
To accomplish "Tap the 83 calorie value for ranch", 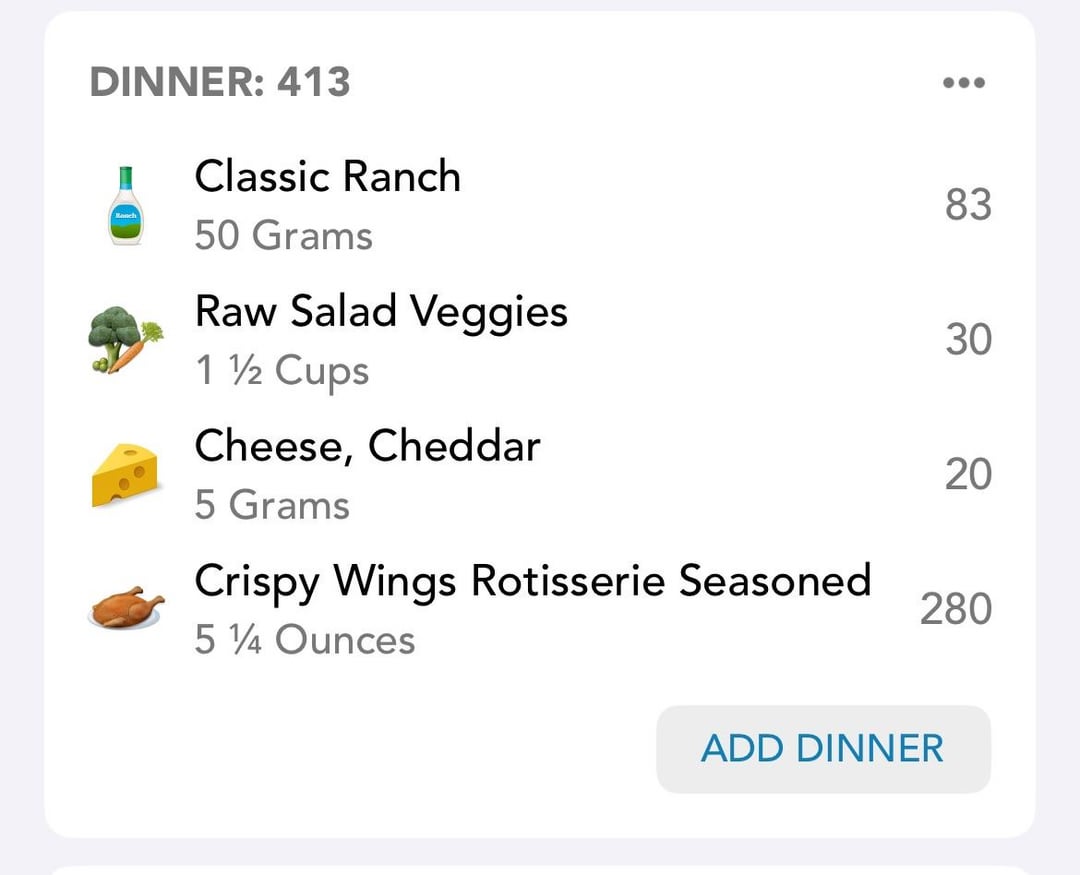I will (x=968, y=205).
